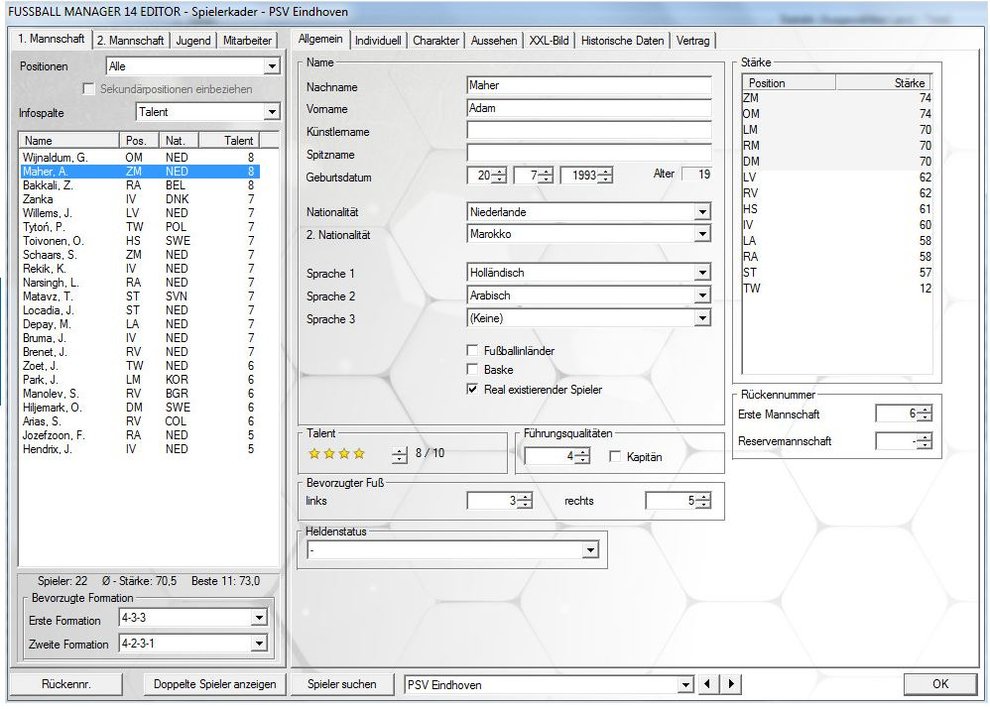The image size is (990, 709).
Task: Tick the Kapitän checkbox
Action: [615, 456]
